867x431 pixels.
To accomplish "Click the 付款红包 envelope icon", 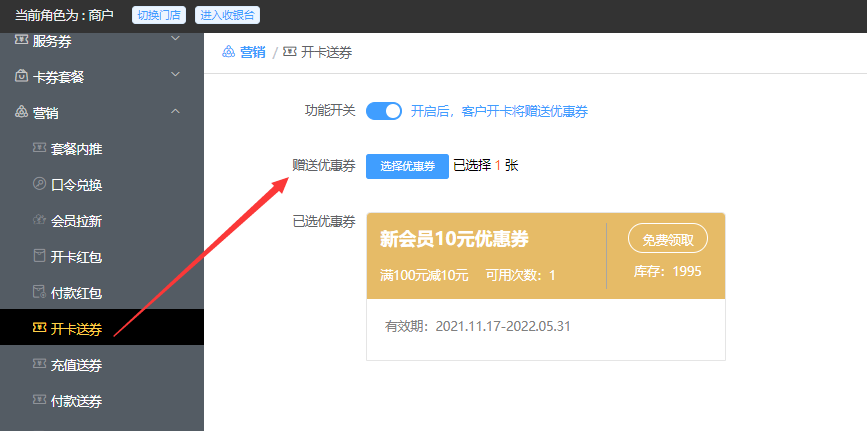I will [39, 292].
